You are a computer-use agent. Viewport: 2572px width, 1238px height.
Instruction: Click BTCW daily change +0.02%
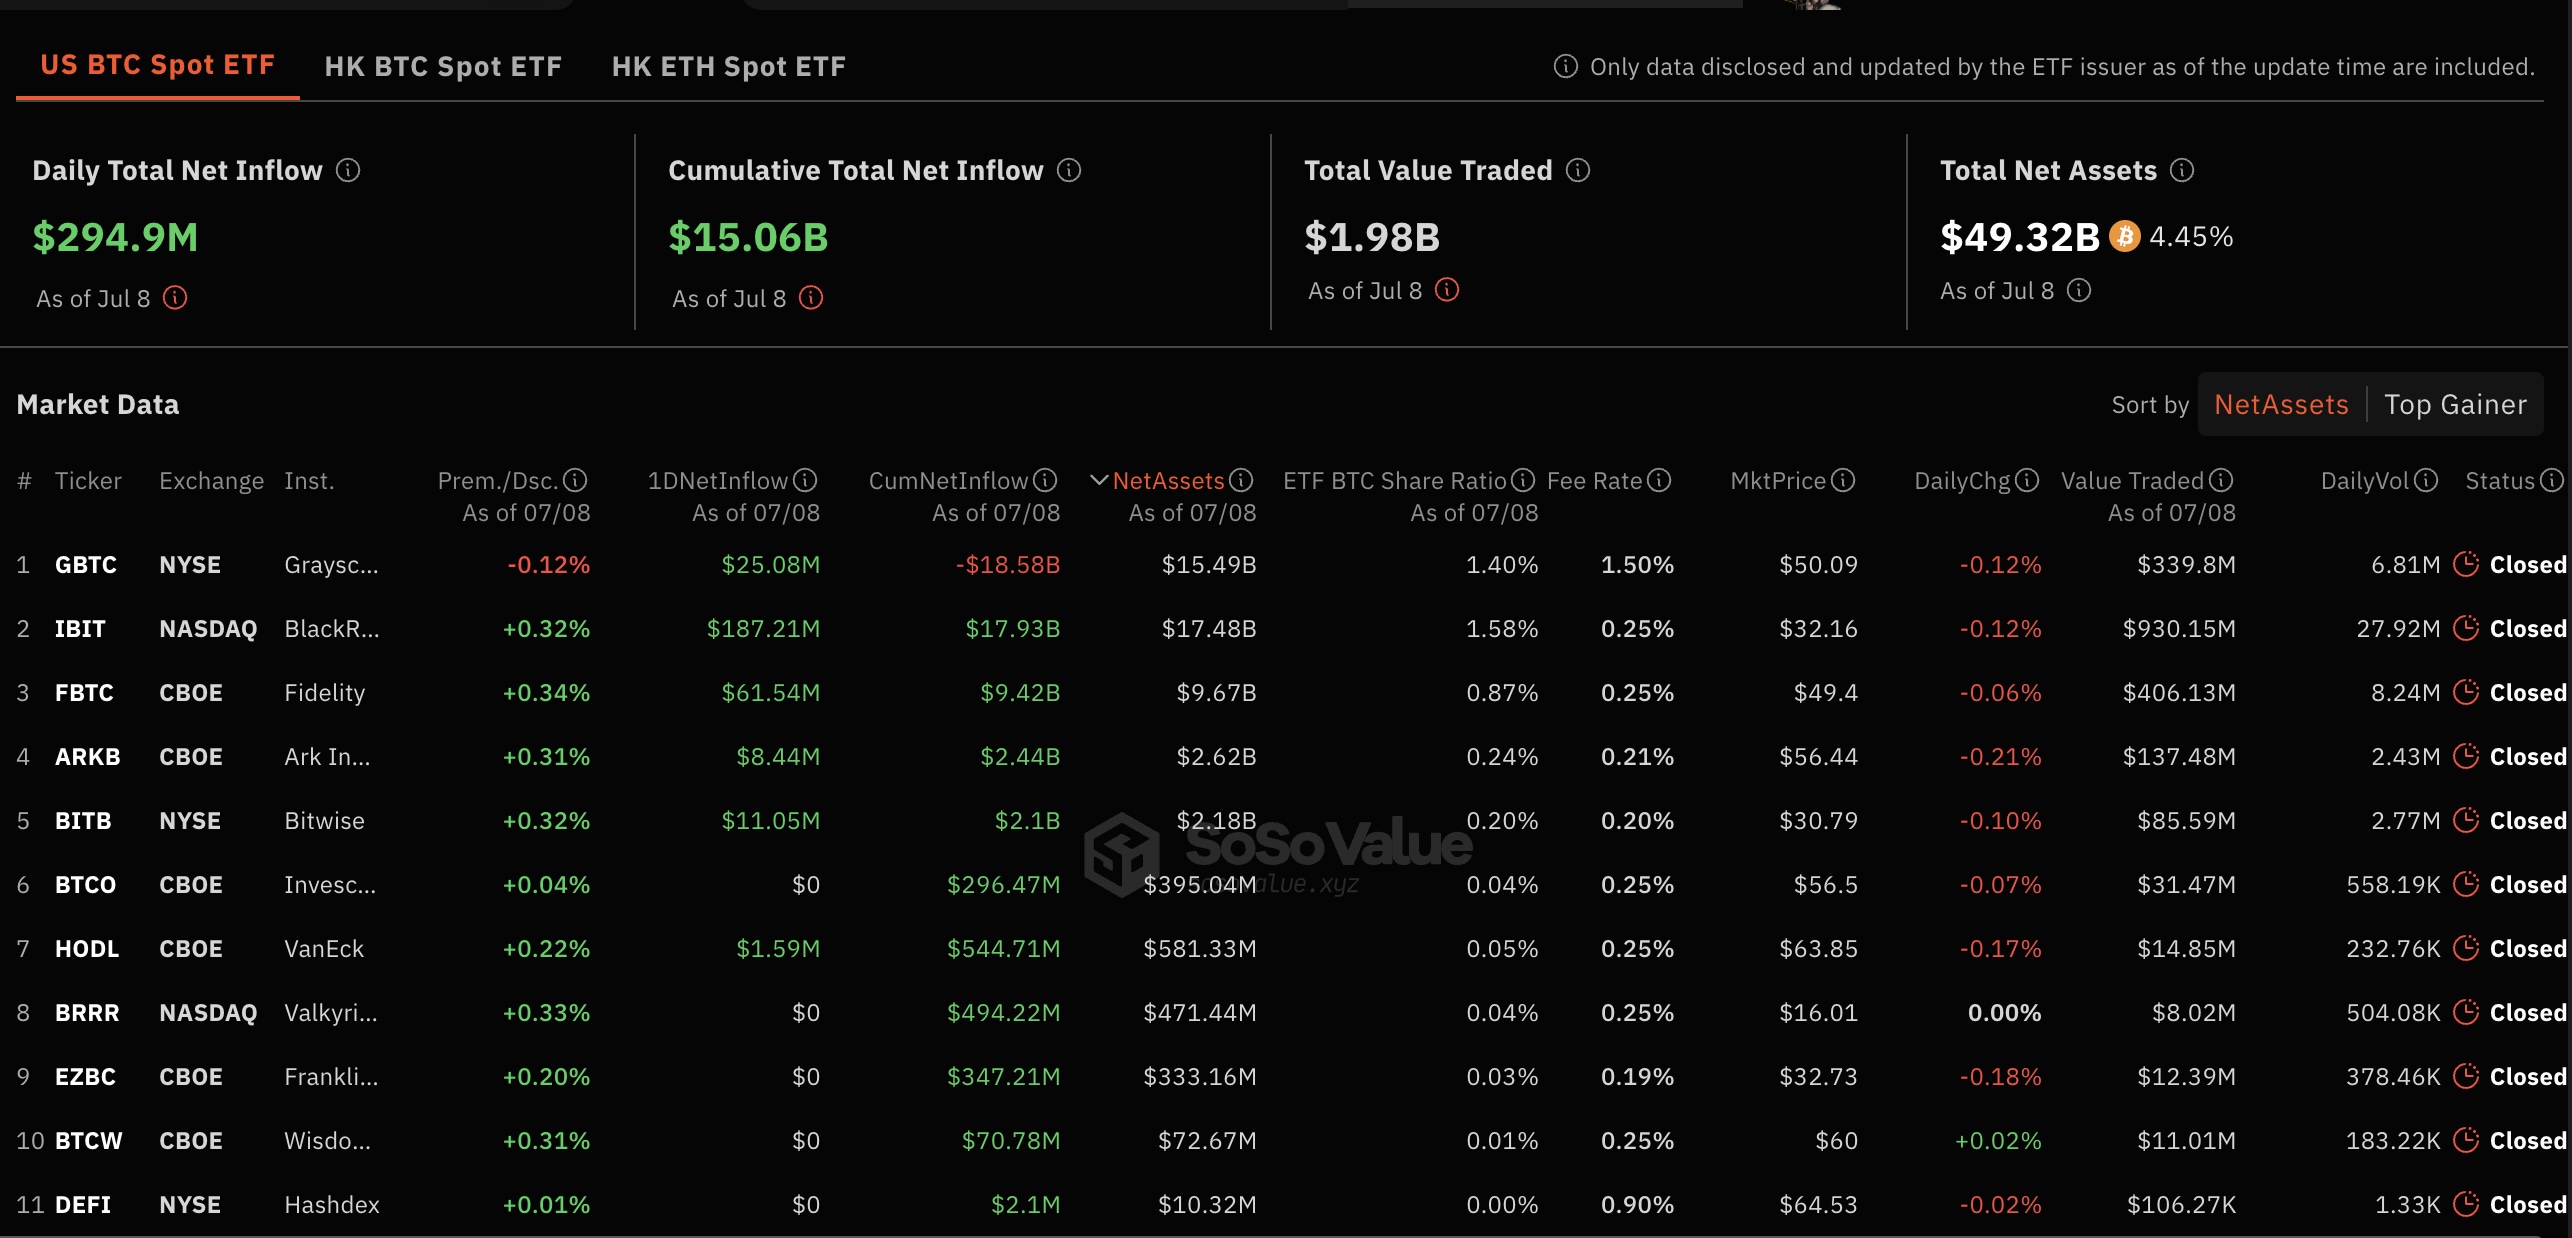(1998, 1140)
